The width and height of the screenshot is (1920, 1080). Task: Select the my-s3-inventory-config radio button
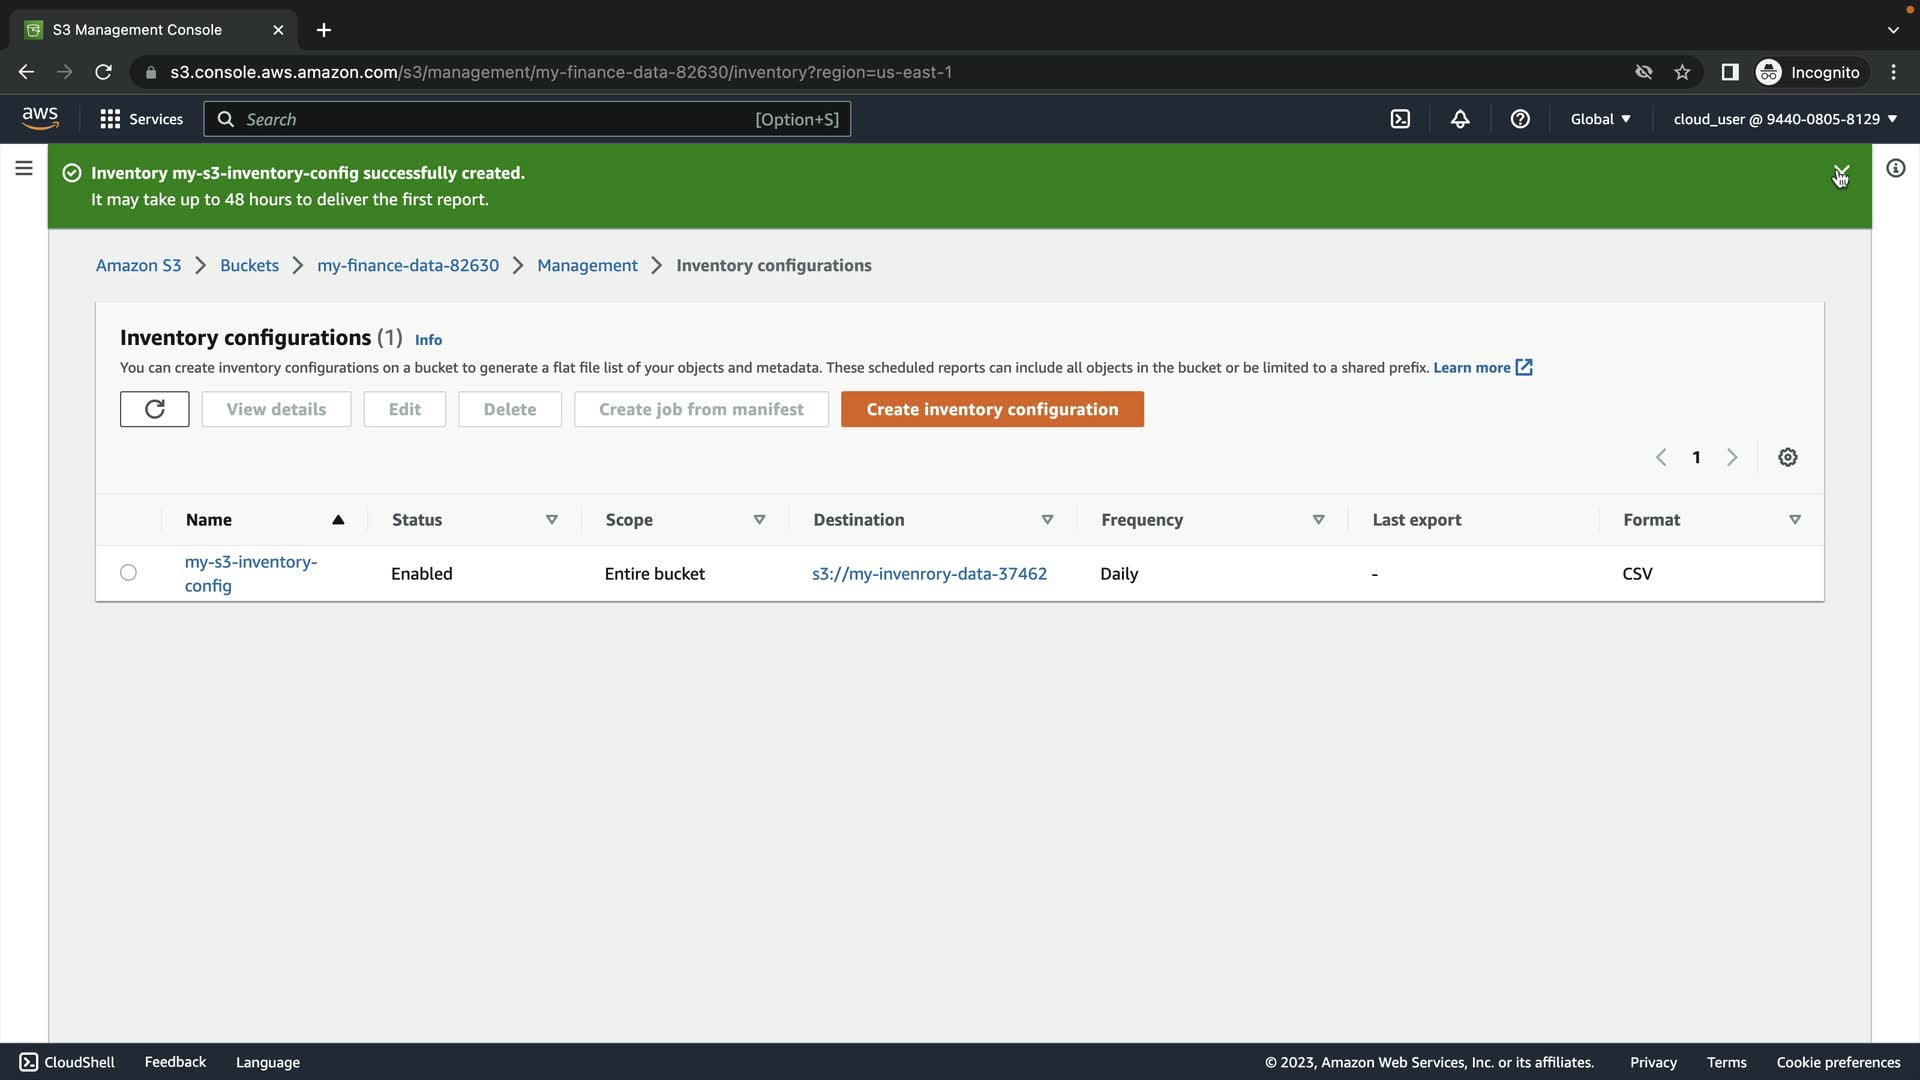coord(128,573)
